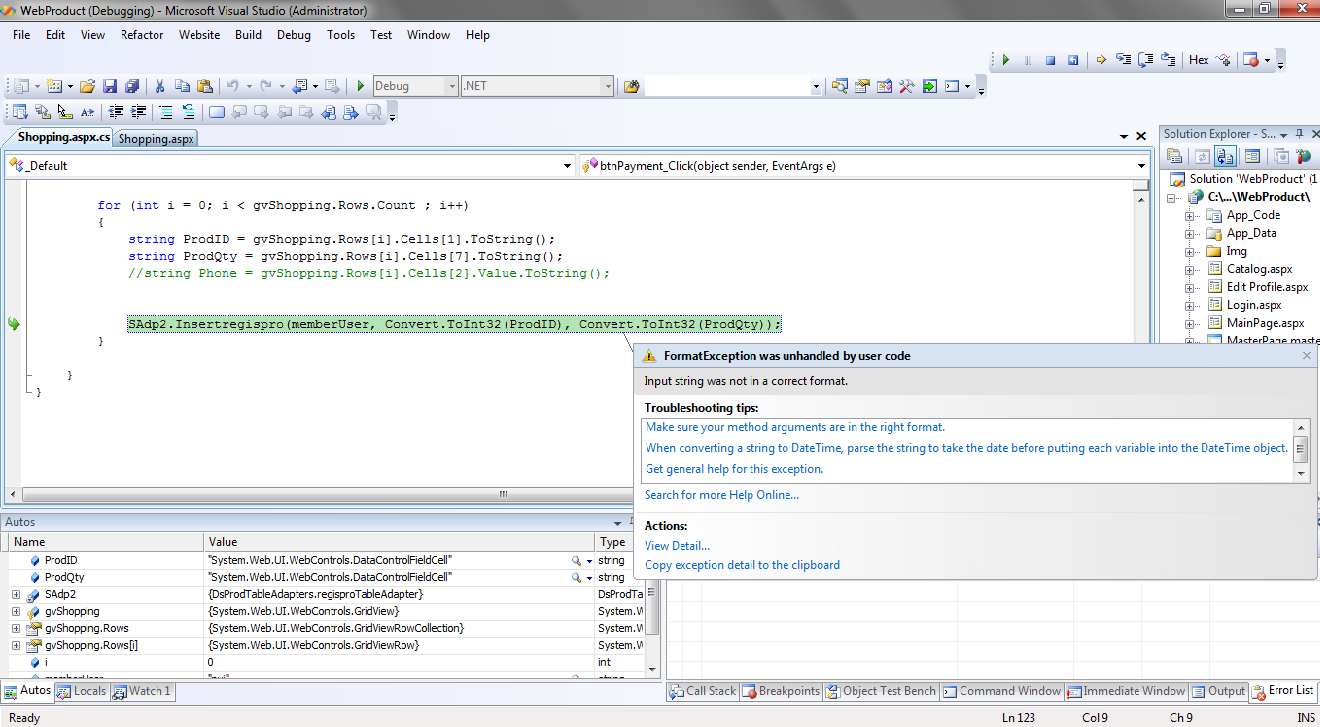Click the Step Over icon
1320x727 pixels.
(x=1146, y=60)
